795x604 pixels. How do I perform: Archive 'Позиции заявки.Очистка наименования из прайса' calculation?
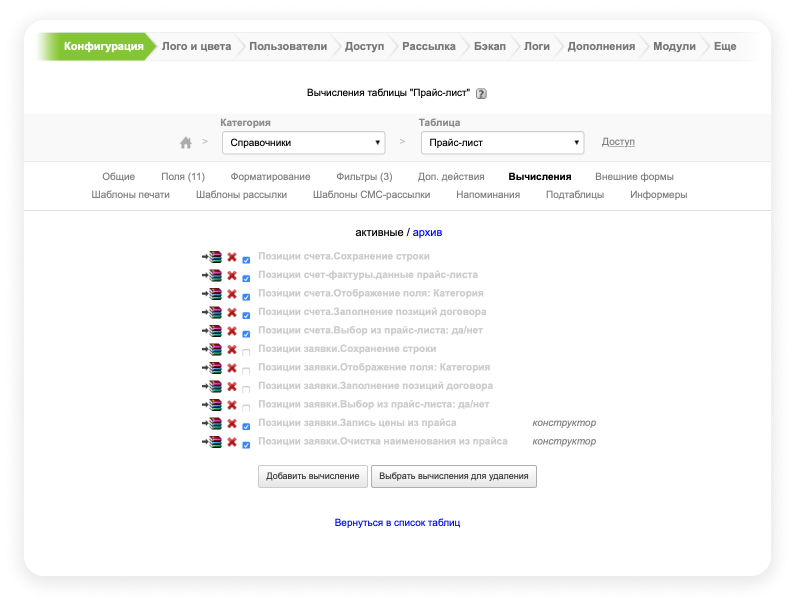coord(212,442)
